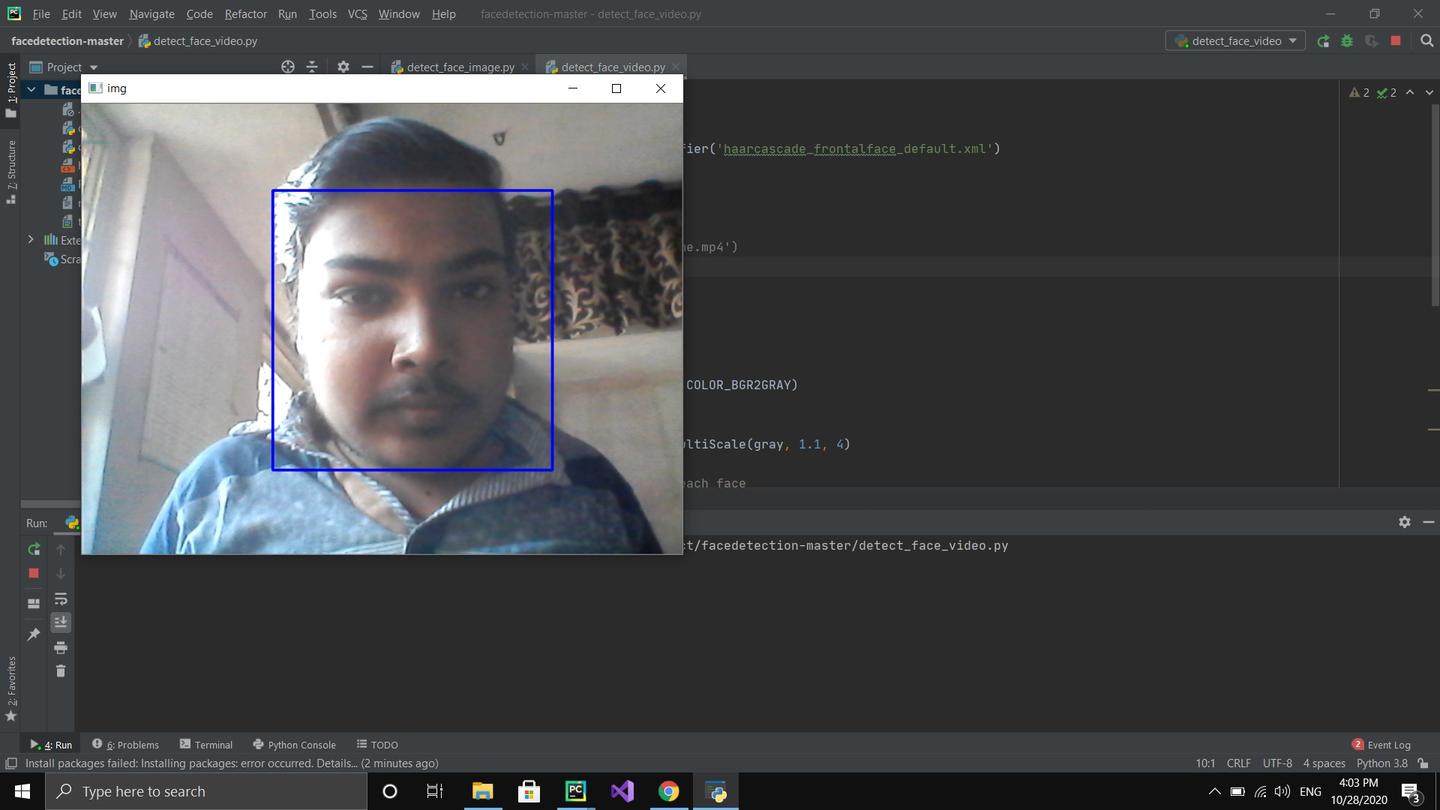
Task: Open the Terminal tool window
Action: point(206,744)
